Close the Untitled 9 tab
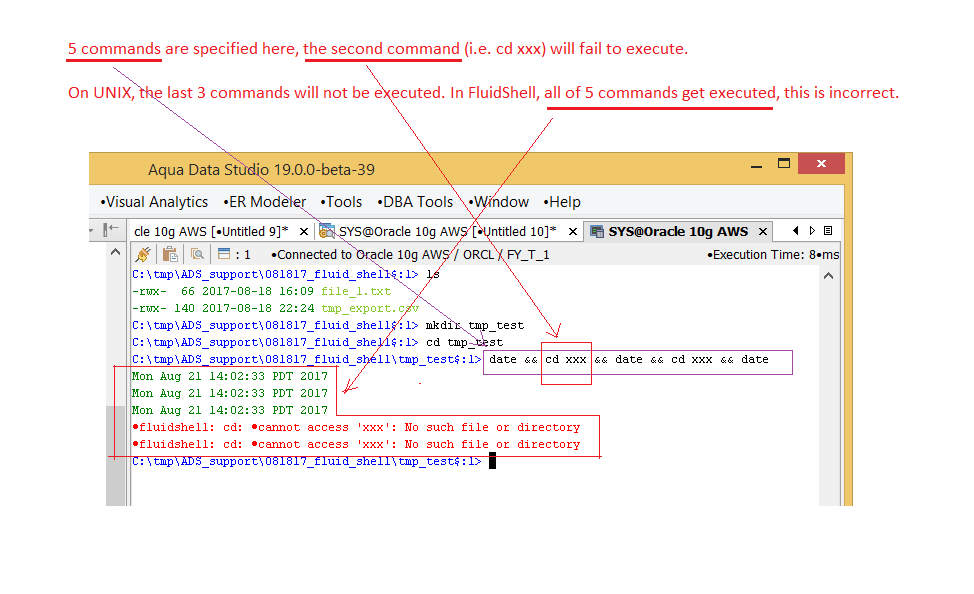The height and width of the screenshot is (594, 974). click(x=304, y=232)
